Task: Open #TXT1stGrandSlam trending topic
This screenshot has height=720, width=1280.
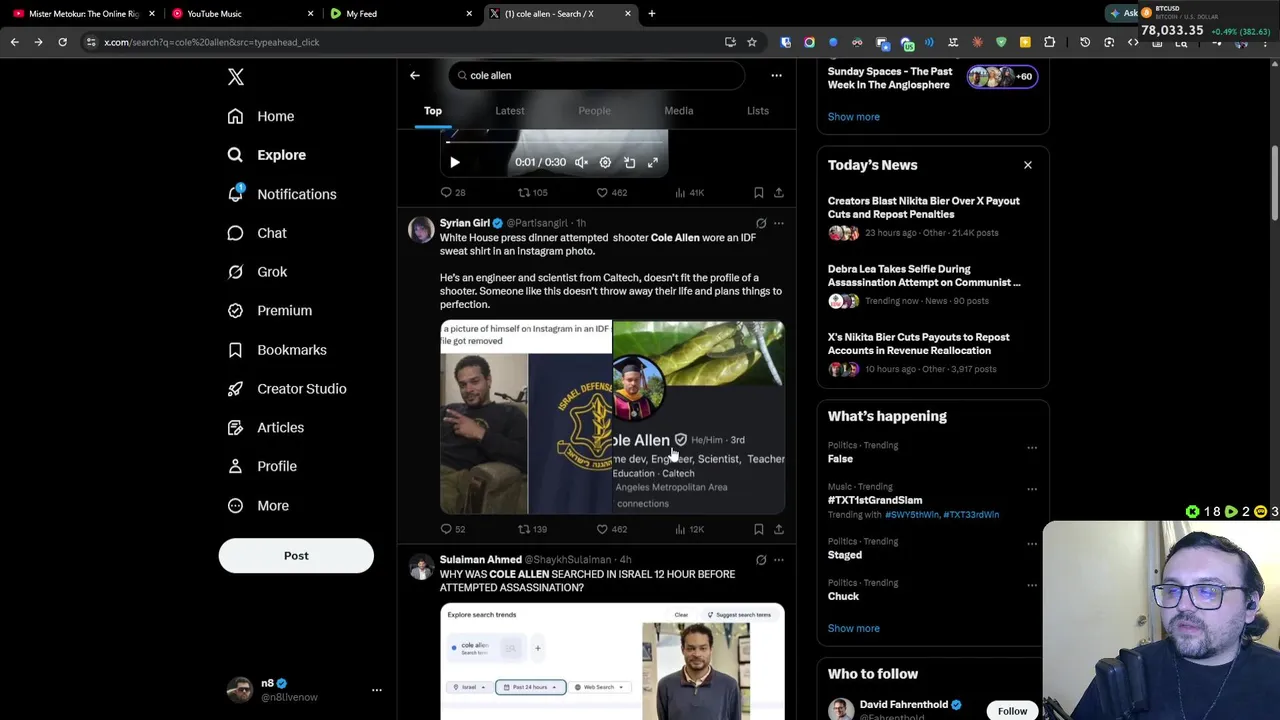Action: point(875,500)
